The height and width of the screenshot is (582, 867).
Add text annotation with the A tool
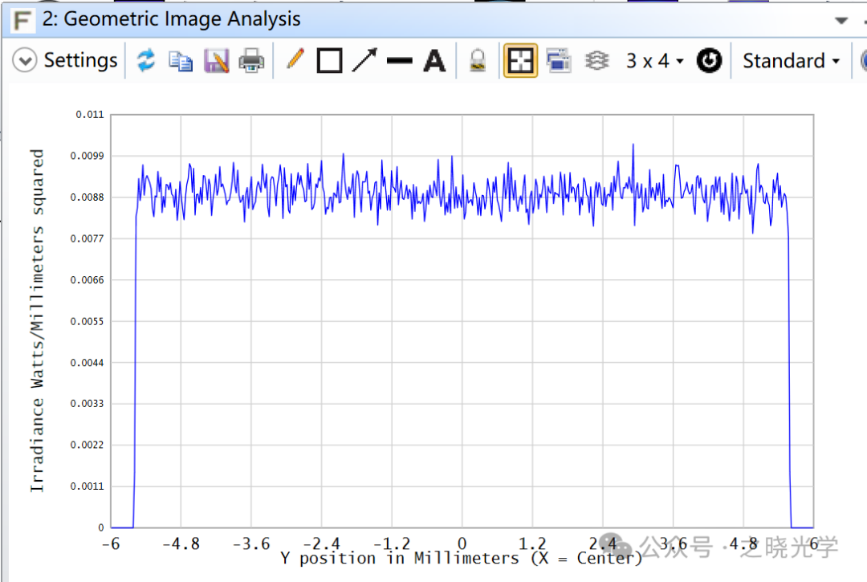[434, 61]
